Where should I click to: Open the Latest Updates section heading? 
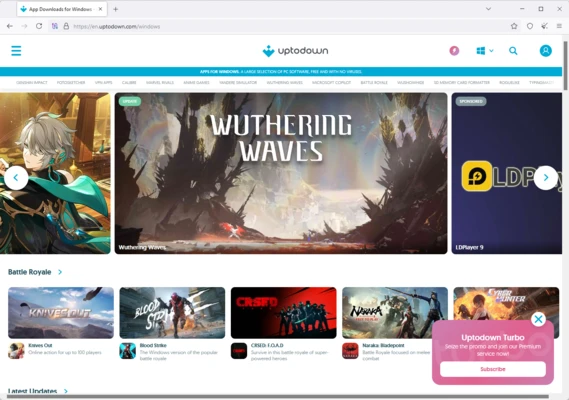(x=33, y=391)
